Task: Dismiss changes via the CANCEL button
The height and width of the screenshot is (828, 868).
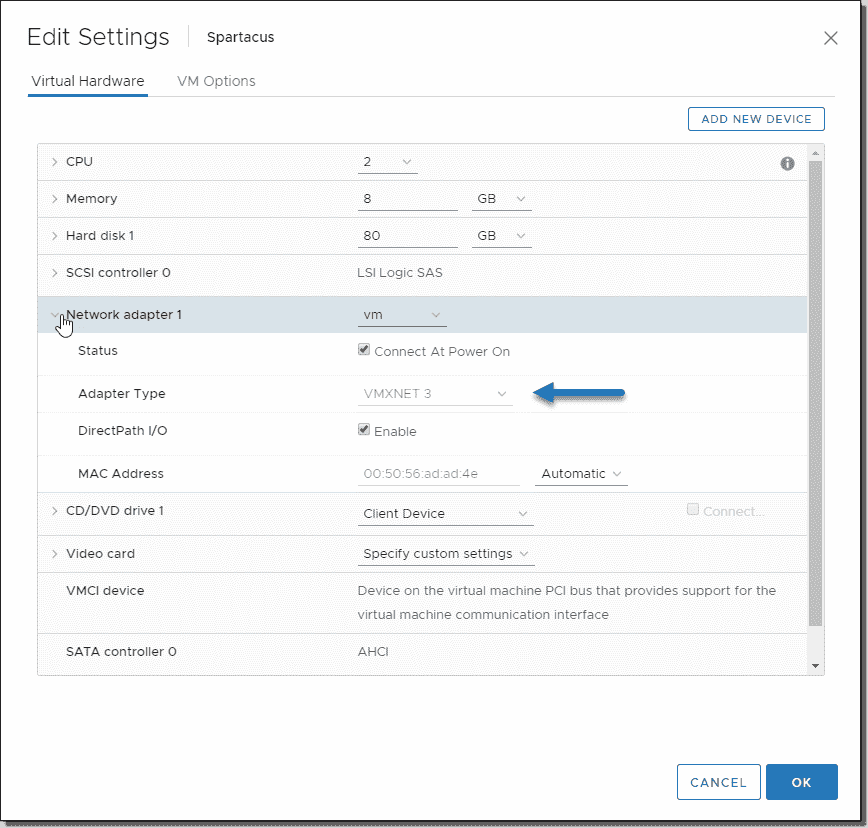Action: (x=718, y=782)
